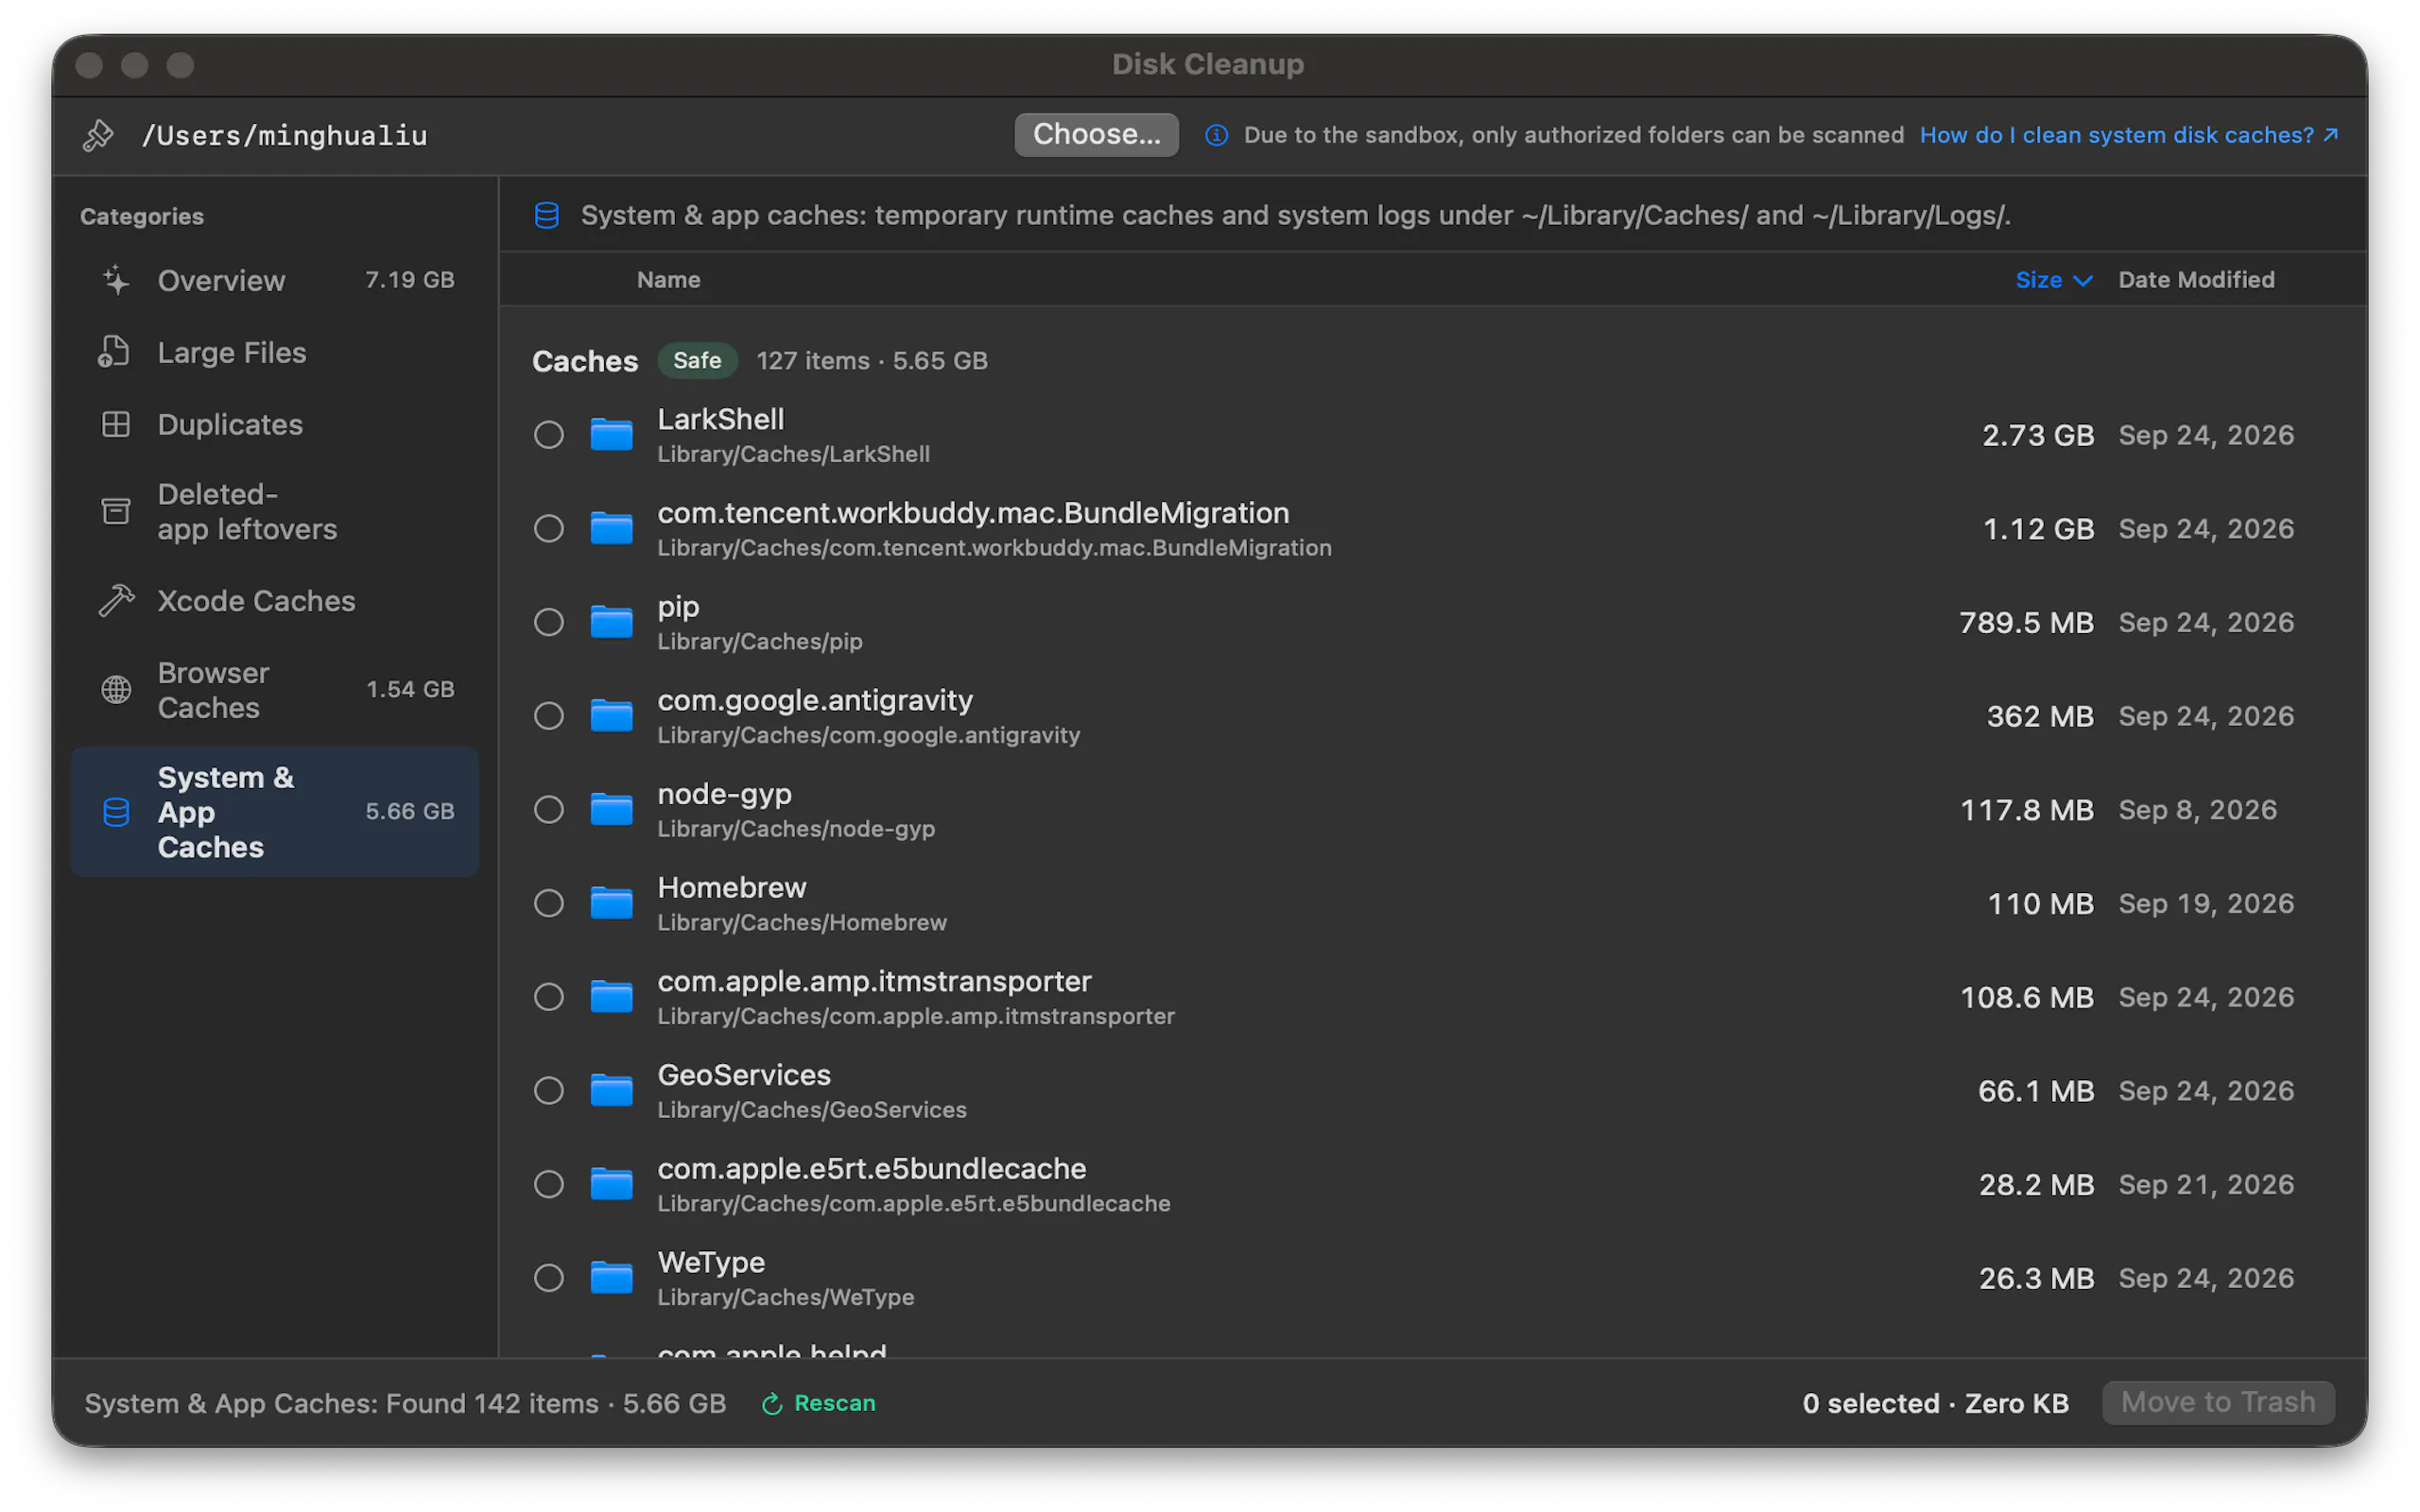Click the Browser Caches globe icon

coord(116,689)
